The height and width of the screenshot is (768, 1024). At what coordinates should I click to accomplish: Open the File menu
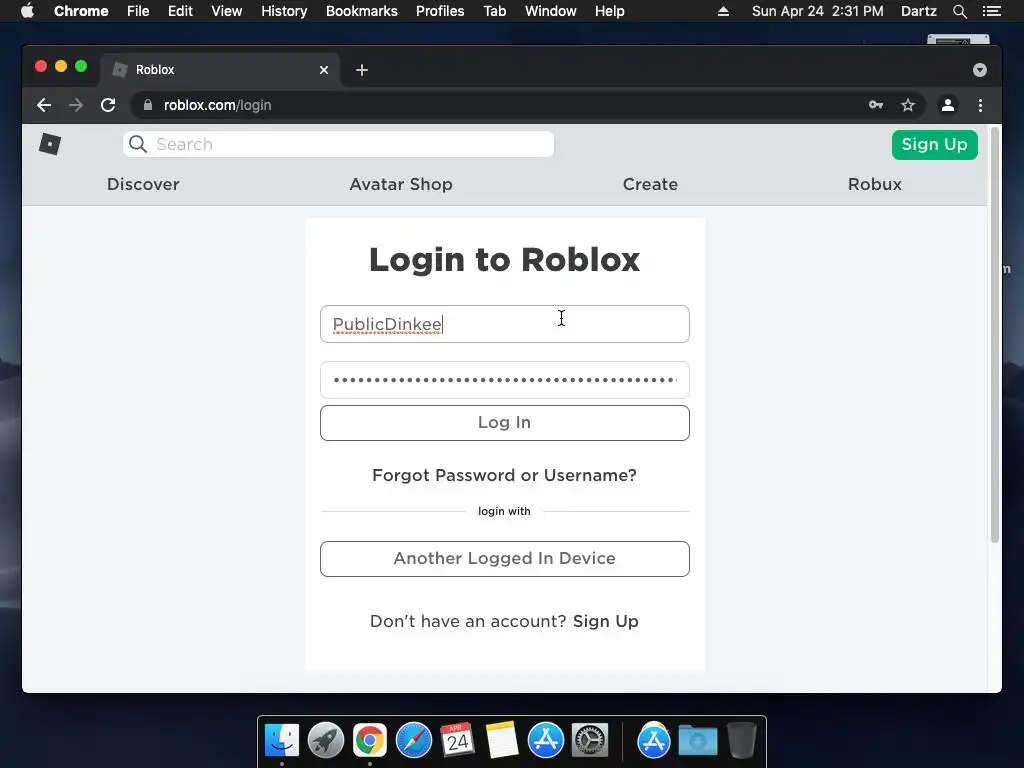138,11
